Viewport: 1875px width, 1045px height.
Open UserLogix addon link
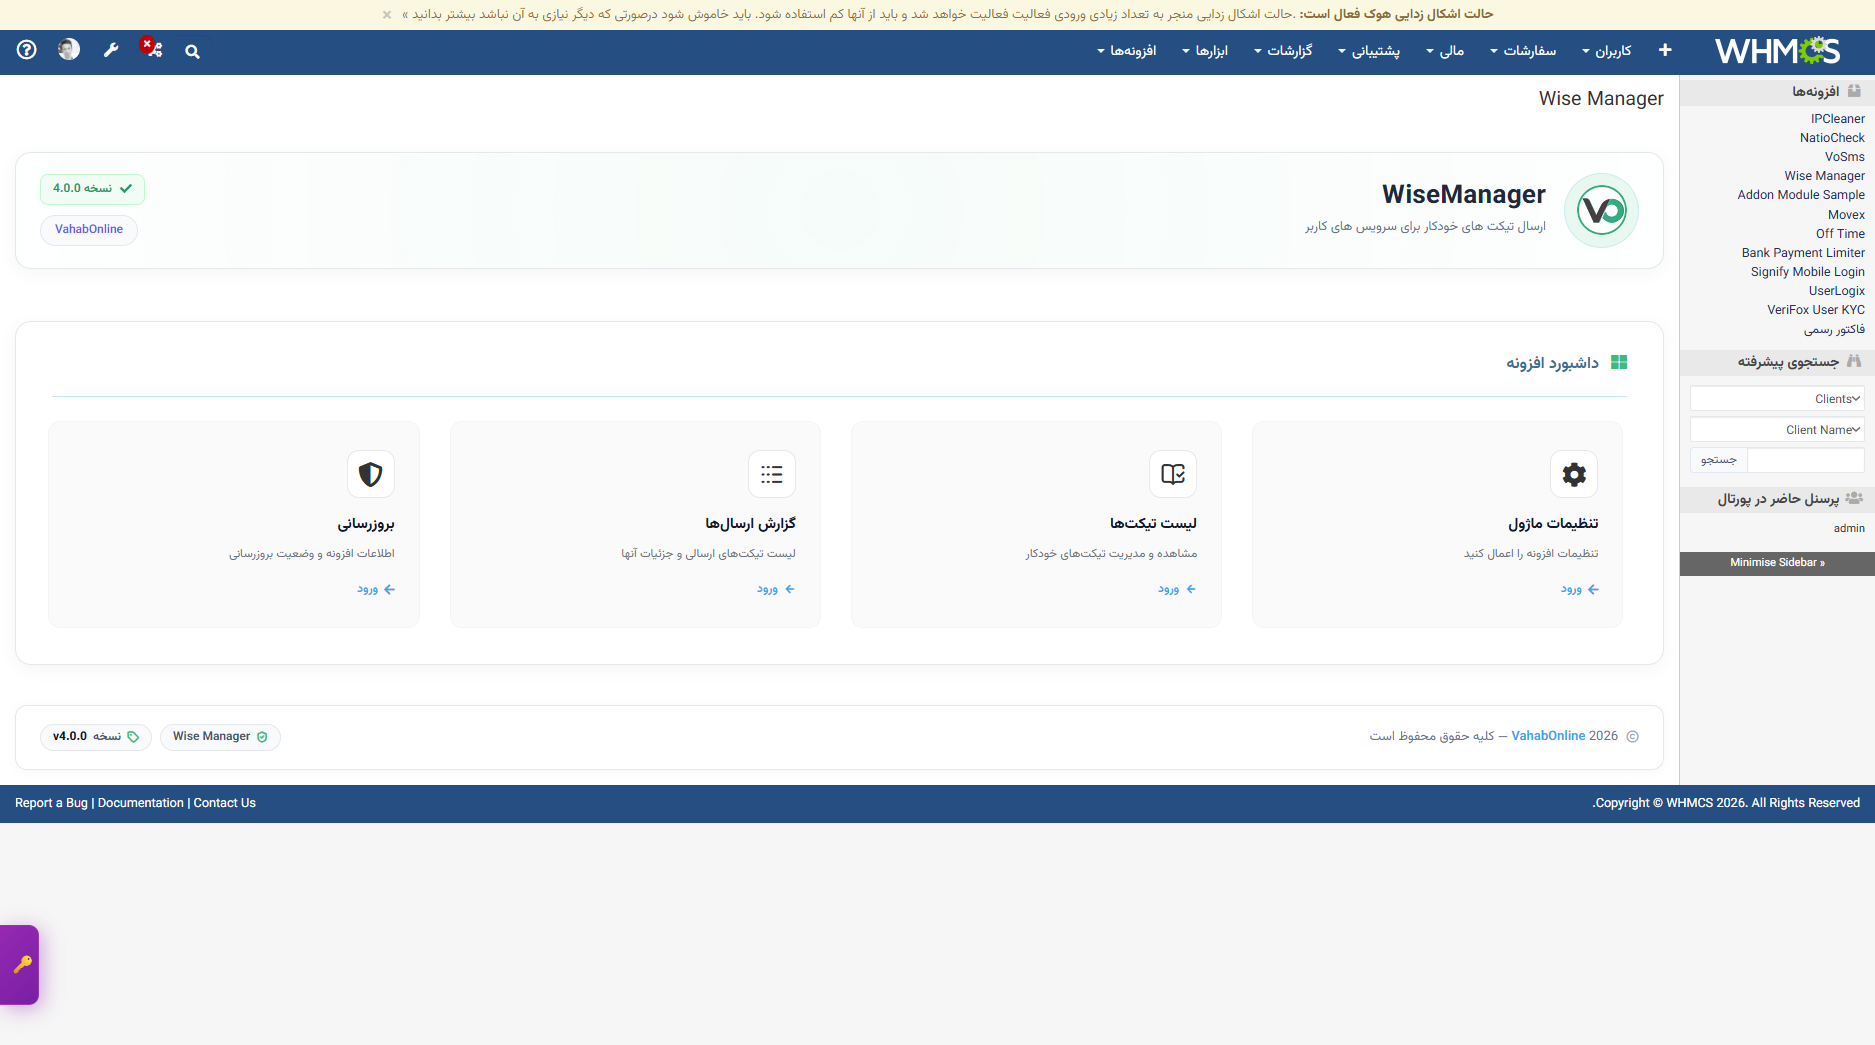pyautogui.click(x=1837, y=291)
